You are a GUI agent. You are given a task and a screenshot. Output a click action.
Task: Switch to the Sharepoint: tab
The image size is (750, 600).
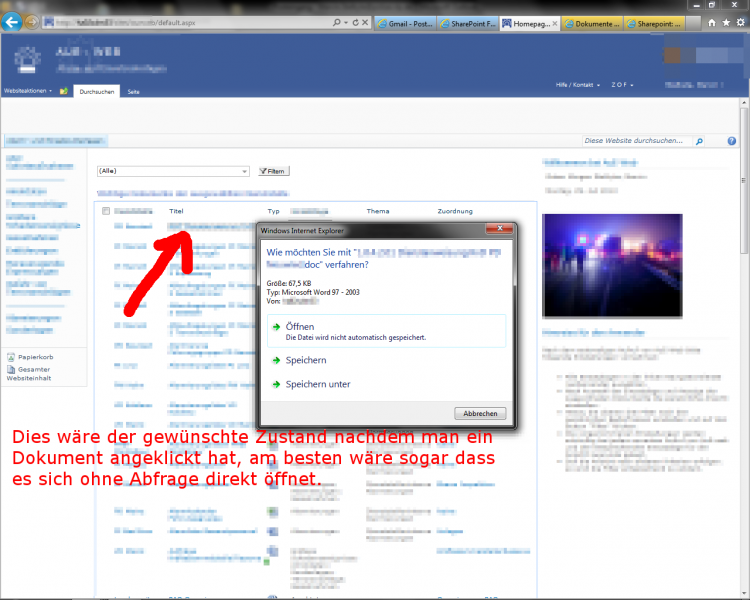(x=654, y=23)
